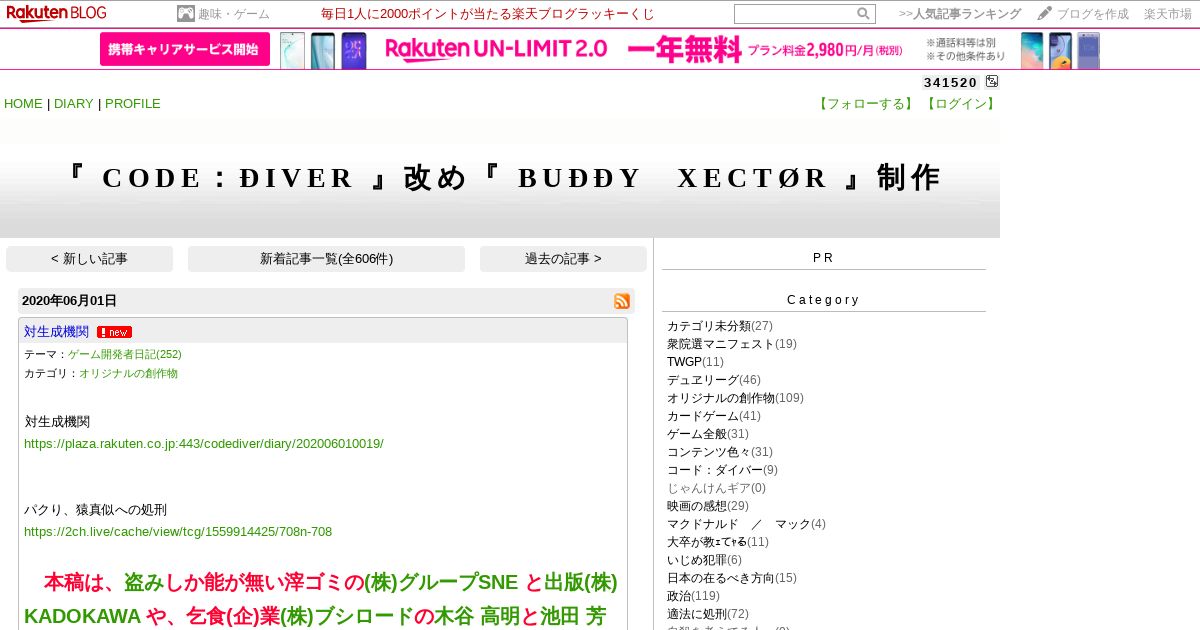Select category マクドナルド／マック(4)
Image resolution: width=1200 pixels, height=630 pixels.
pos(746,524)
